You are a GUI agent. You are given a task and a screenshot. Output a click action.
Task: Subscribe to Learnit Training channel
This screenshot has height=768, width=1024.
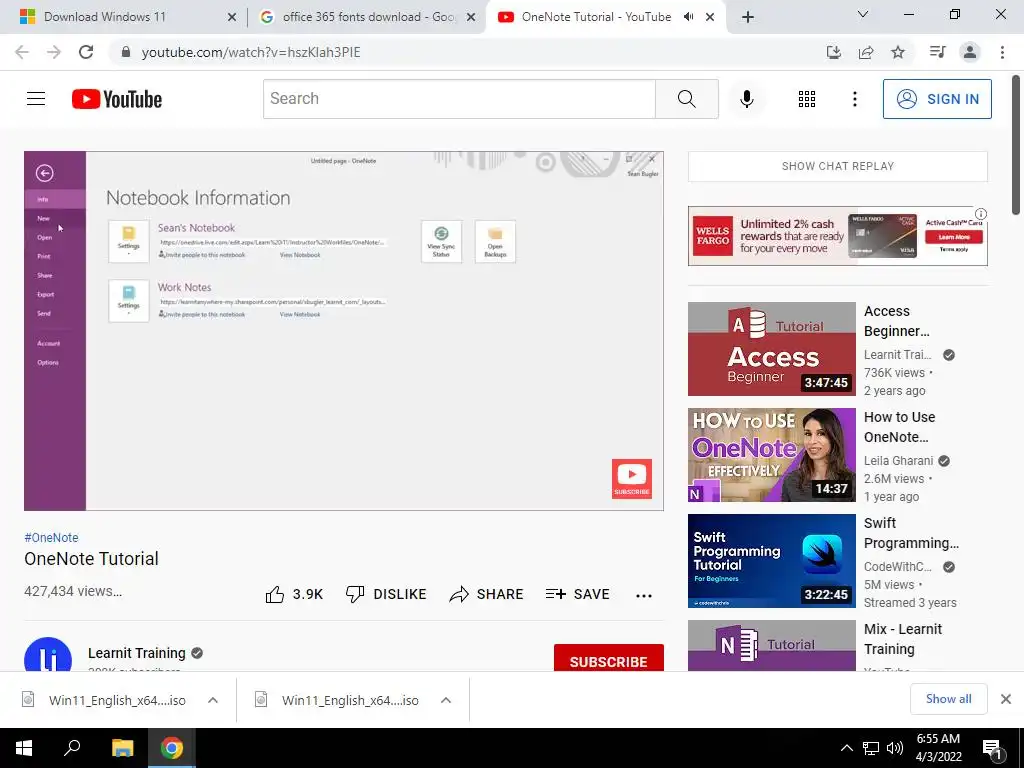click(x=609, y=658)
